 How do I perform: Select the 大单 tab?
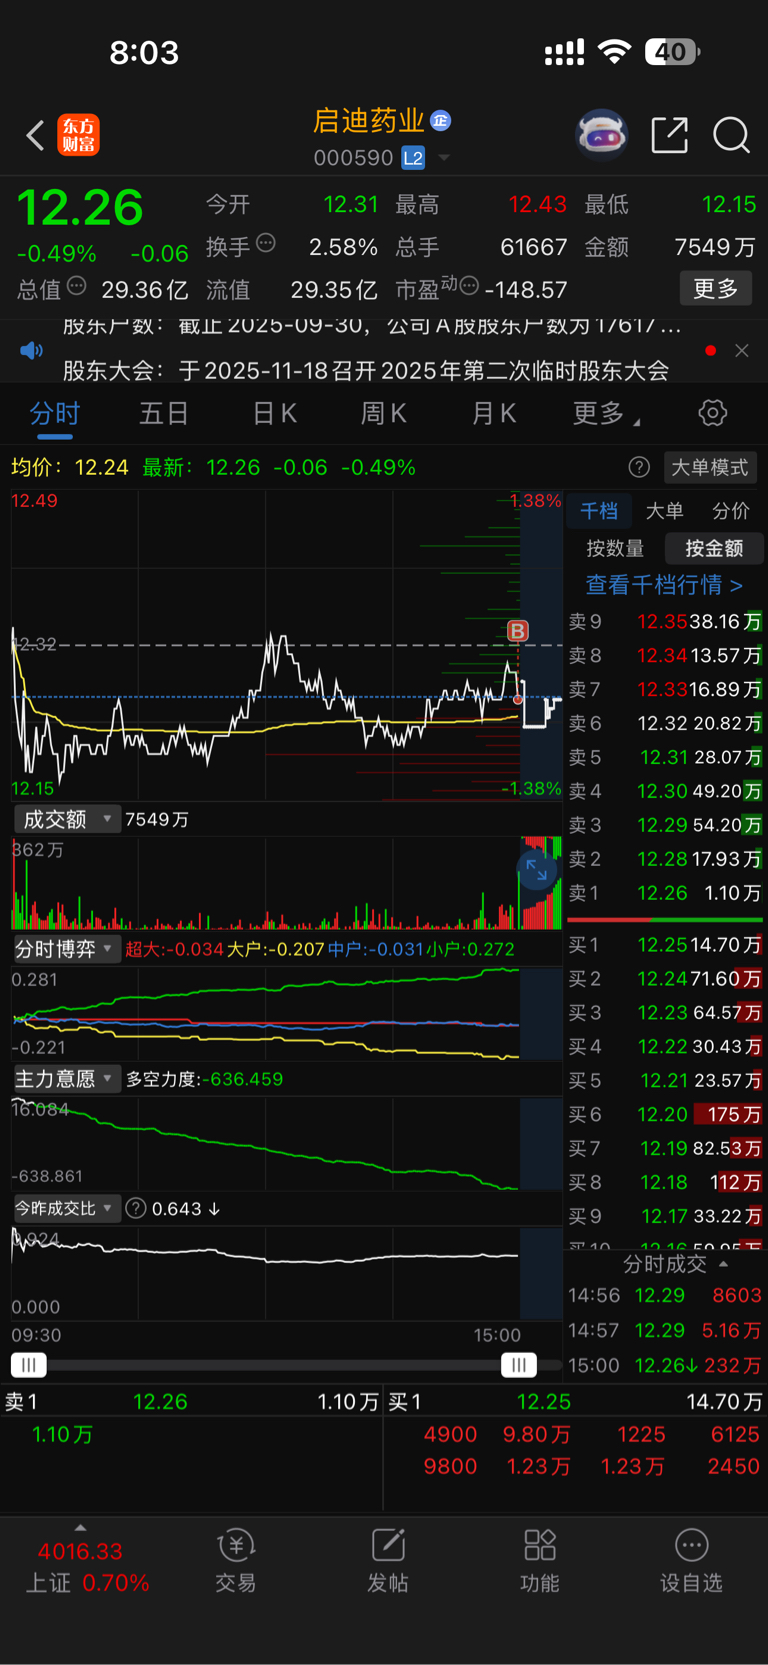[664, 511]
